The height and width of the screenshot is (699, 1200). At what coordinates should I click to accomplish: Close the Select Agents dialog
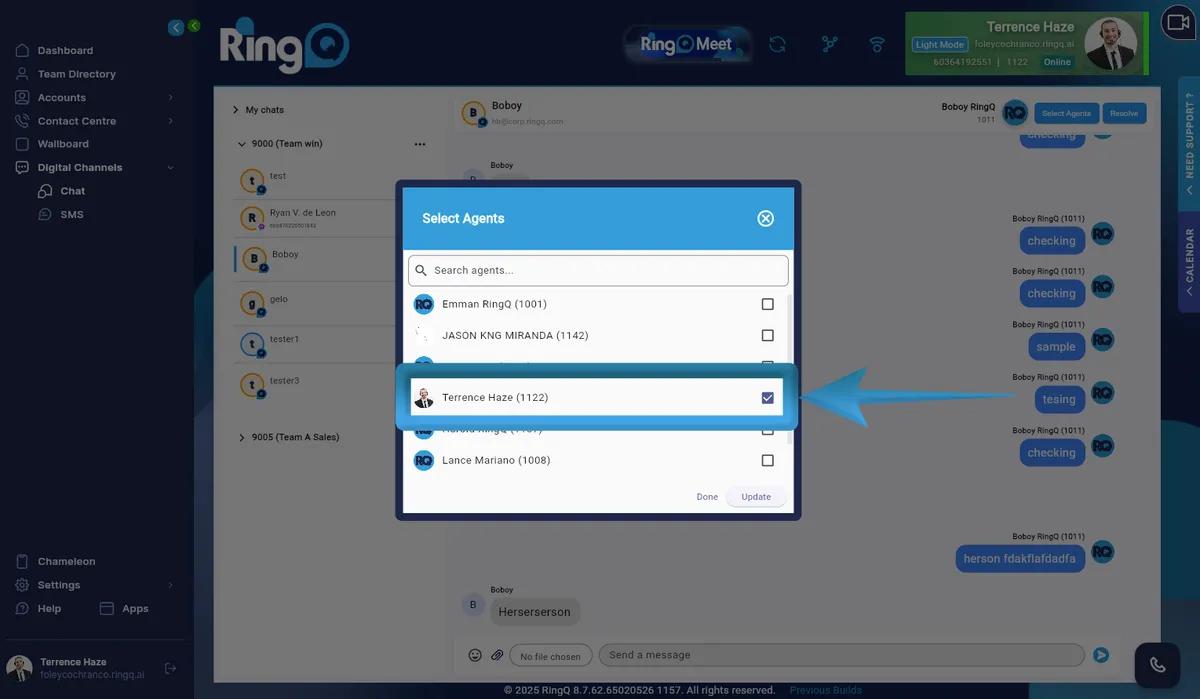tap(766, 218)
